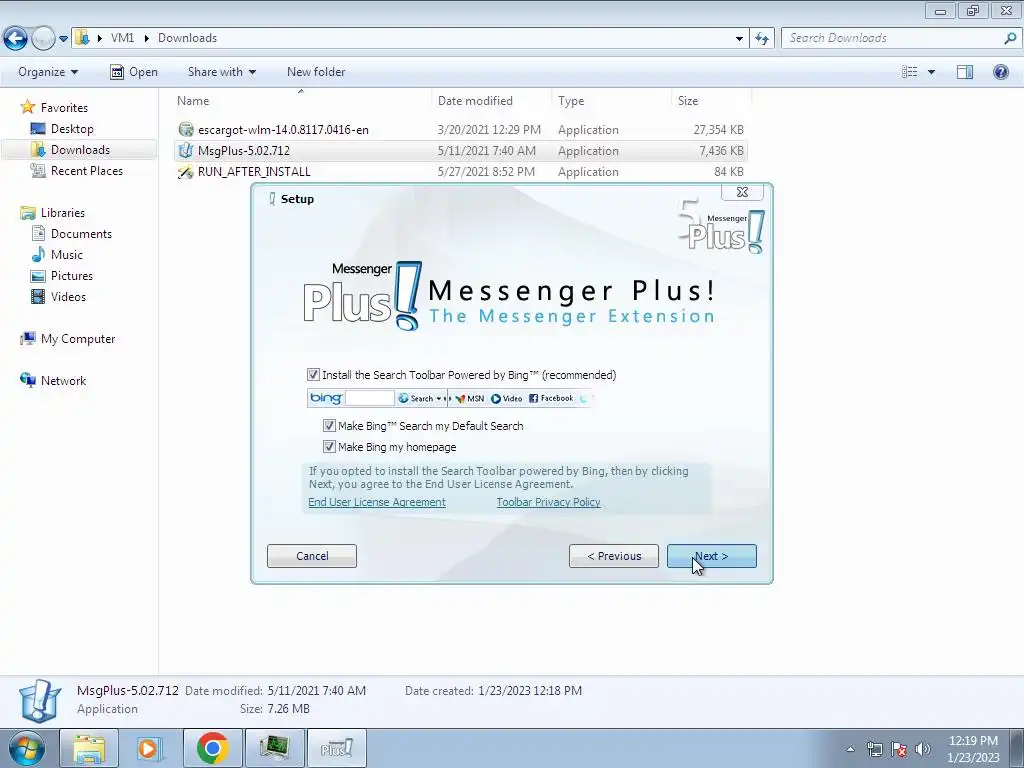Uncheck Make Bing Search my Default Search
Screen dimensions: 1024x768
coord(329,426)
